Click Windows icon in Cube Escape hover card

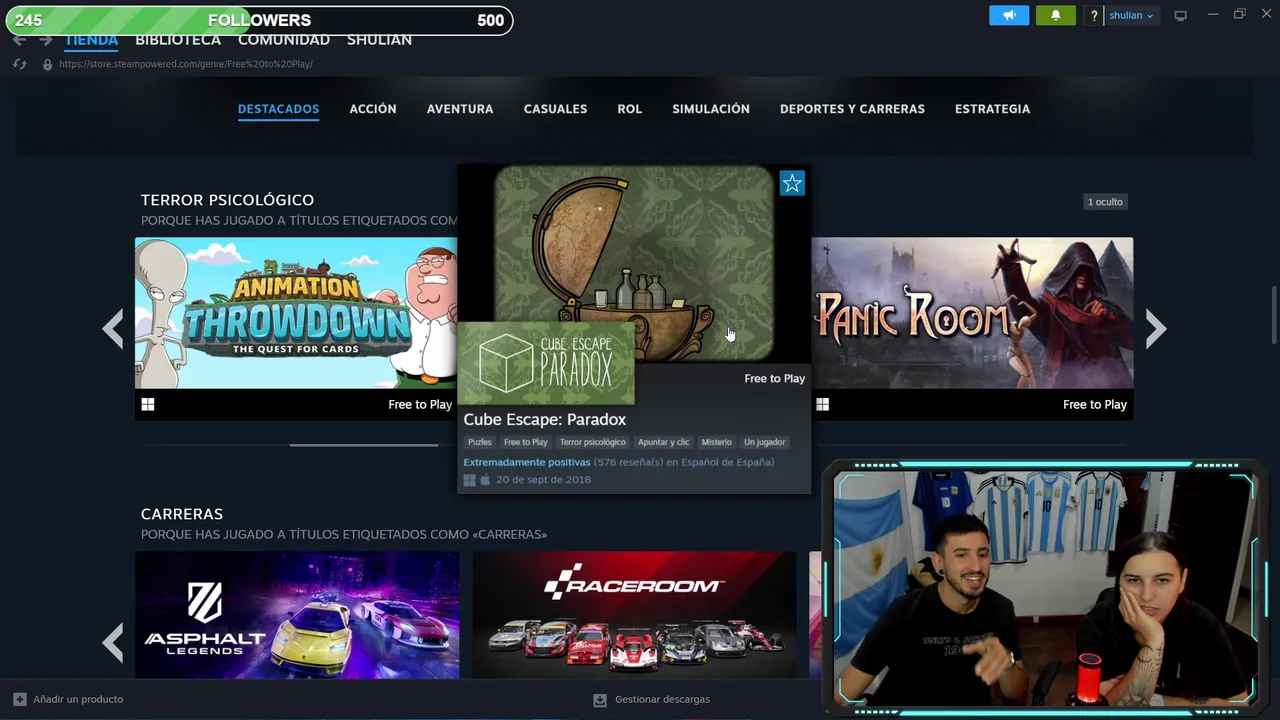469,480
